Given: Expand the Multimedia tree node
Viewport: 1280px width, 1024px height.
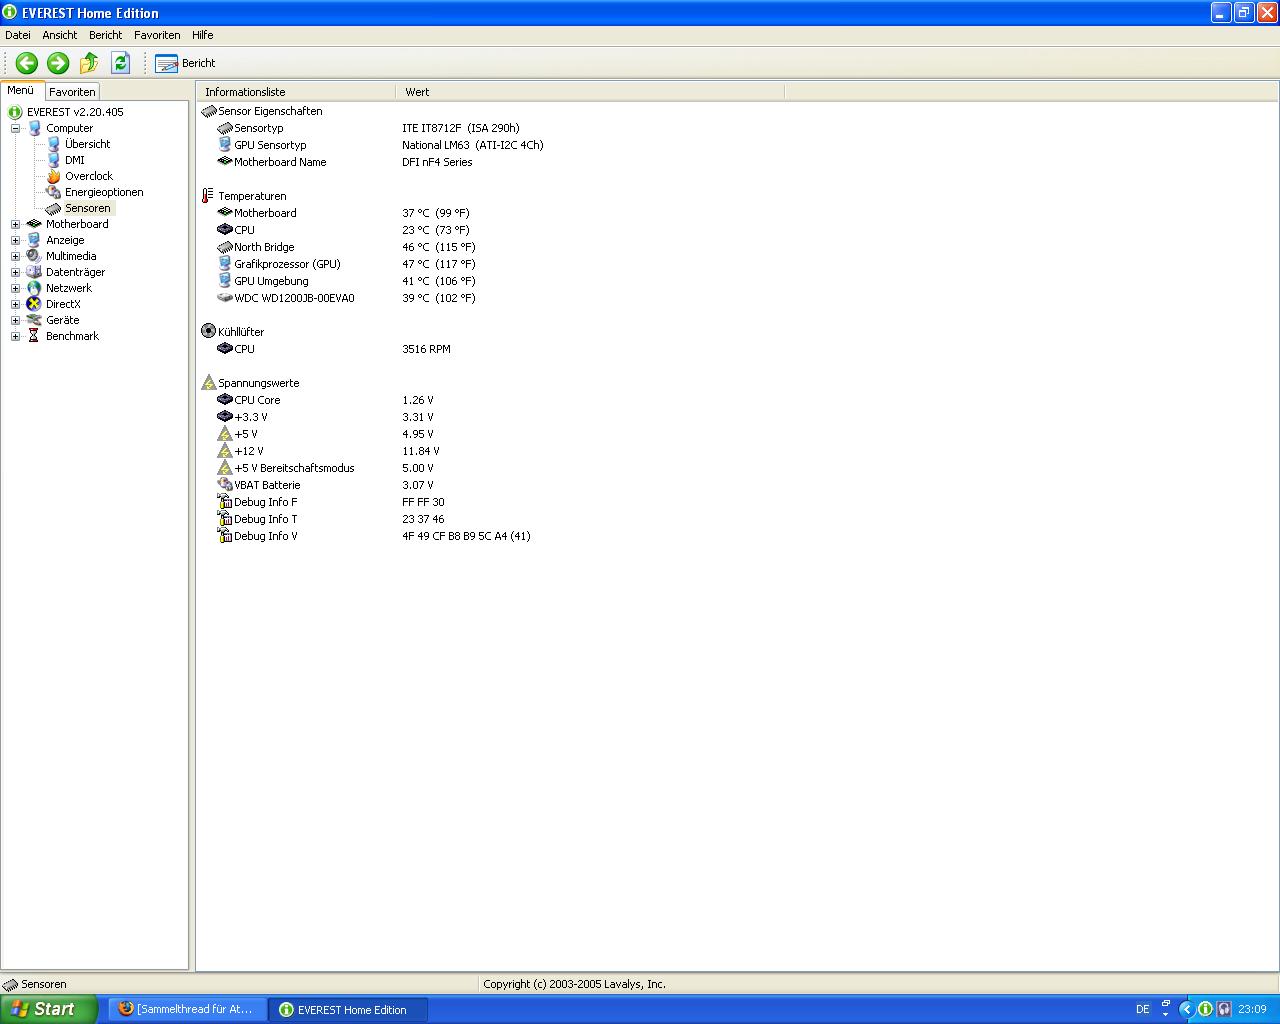Looking at the screenshot, I should 15,256.
